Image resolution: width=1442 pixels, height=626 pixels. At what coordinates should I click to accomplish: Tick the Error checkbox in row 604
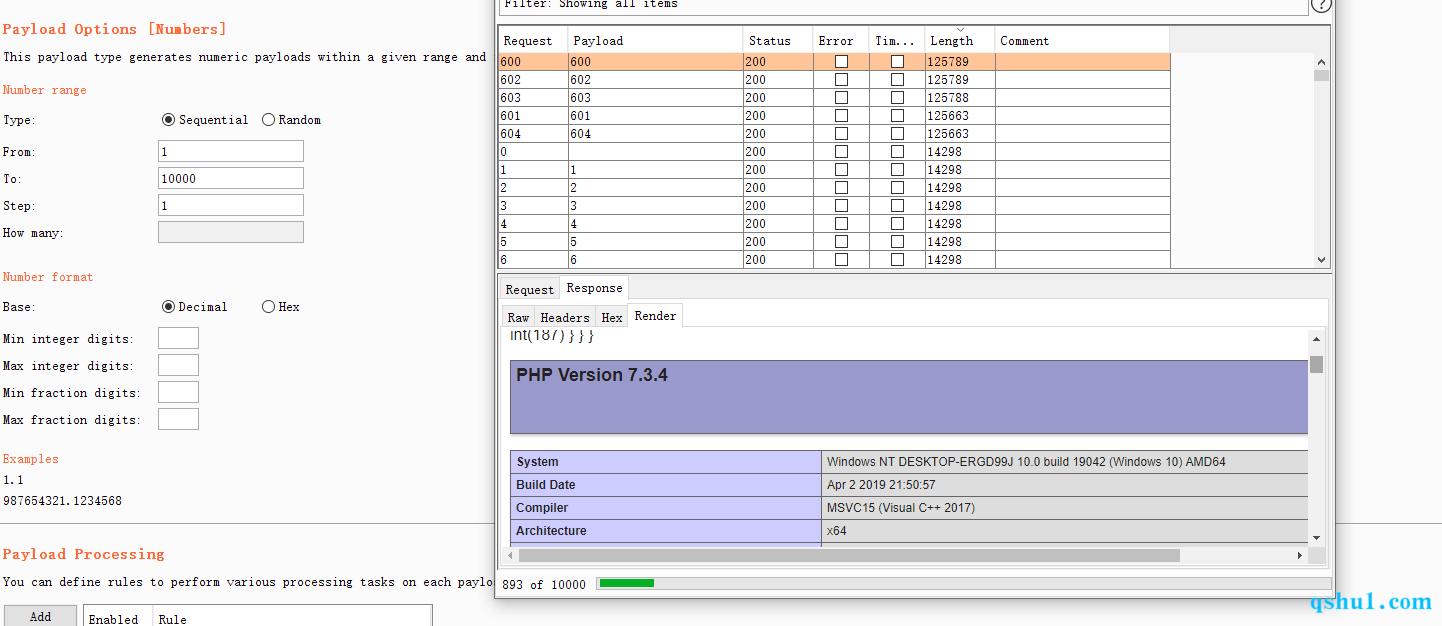tap(841, 134)
